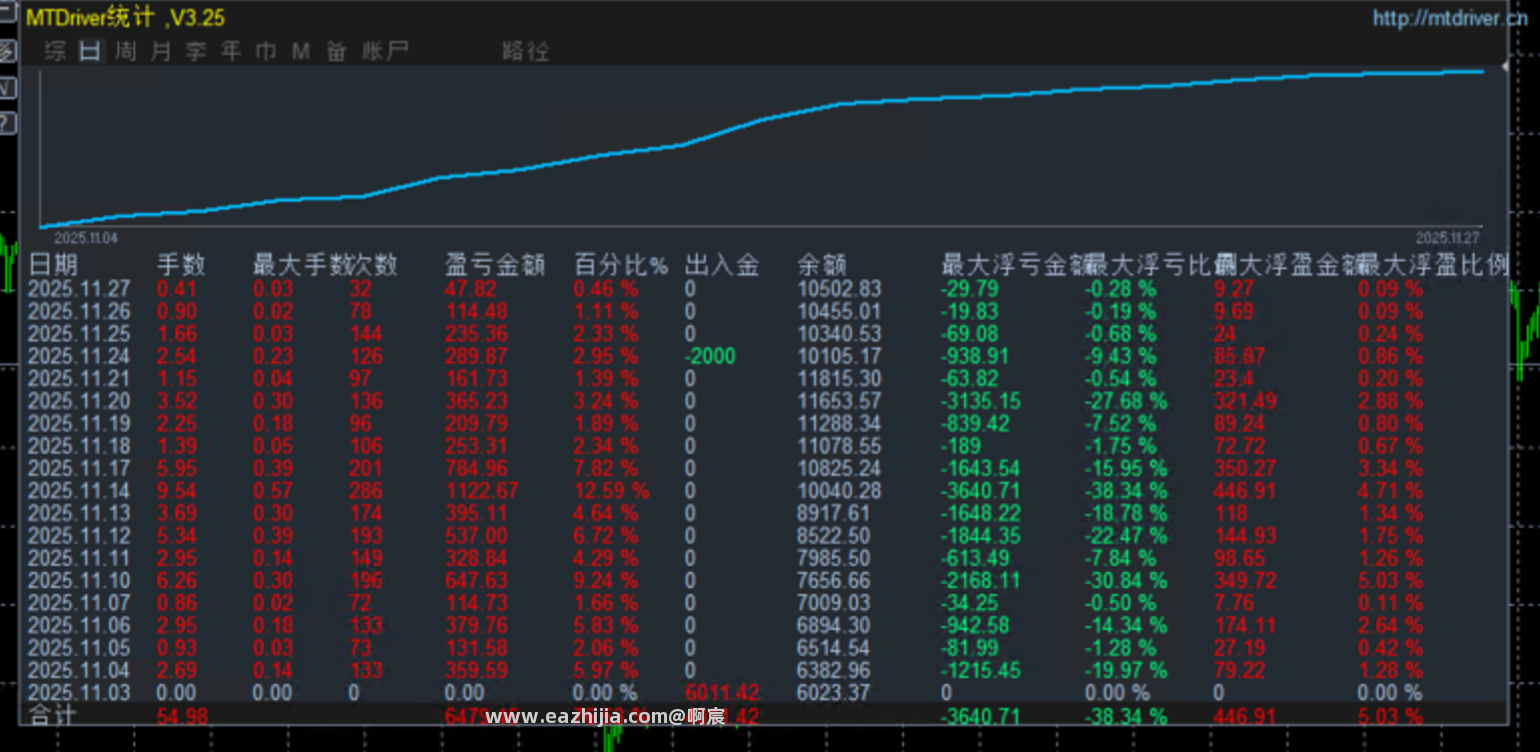This screenshot has height=752, width=1540.
Task: Click the total lots value 54.98
Action: tap(184, 716)
